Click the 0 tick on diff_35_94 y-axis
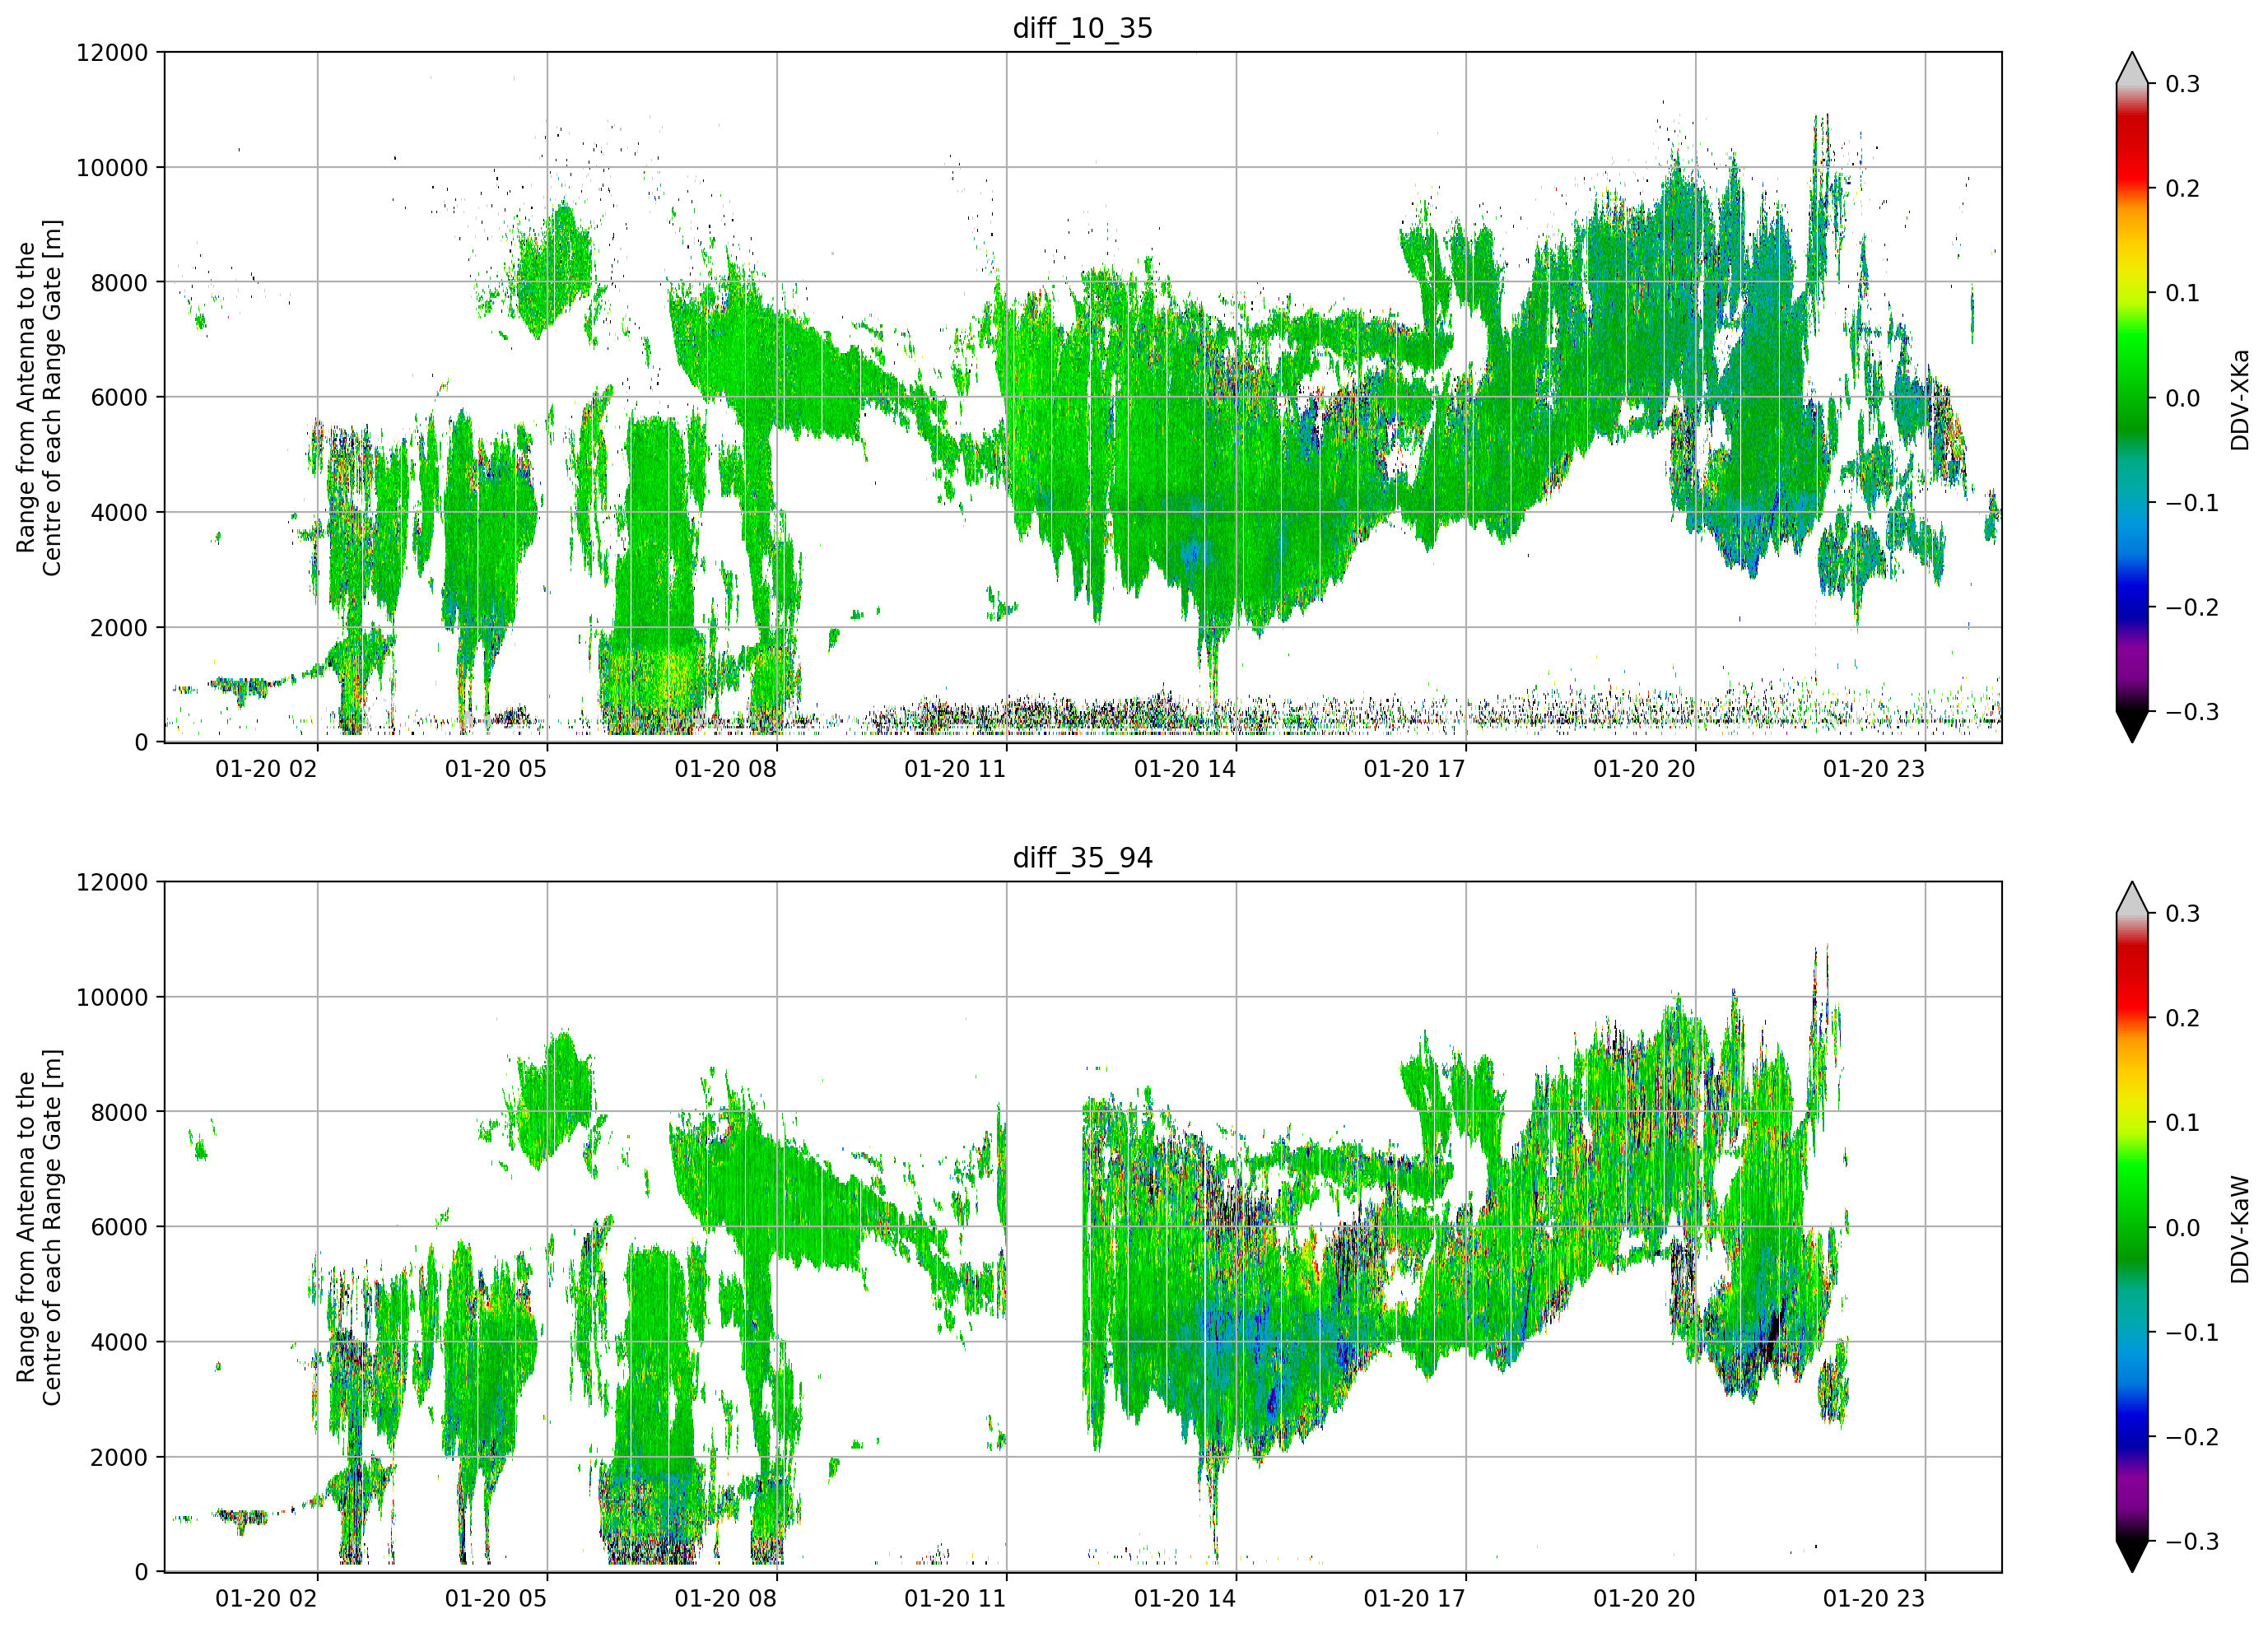 point(141,1573)
